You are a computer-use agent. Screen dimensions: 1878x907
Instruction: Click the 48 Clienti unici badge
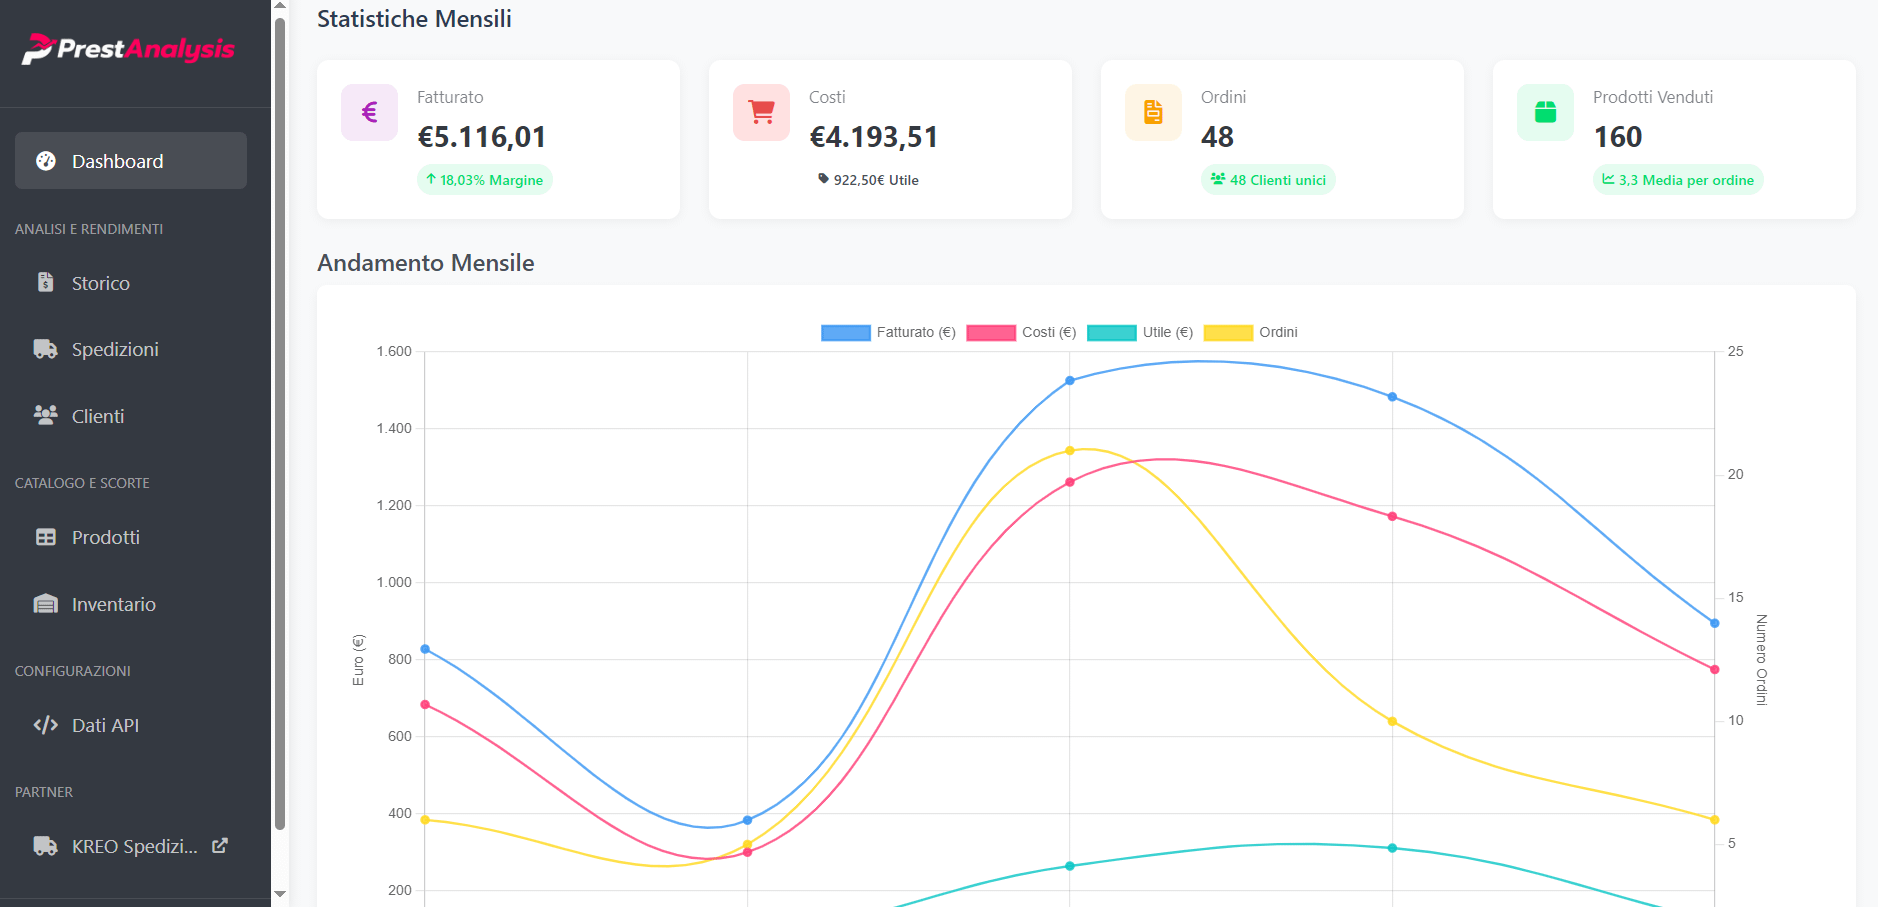pos(1268,179)
